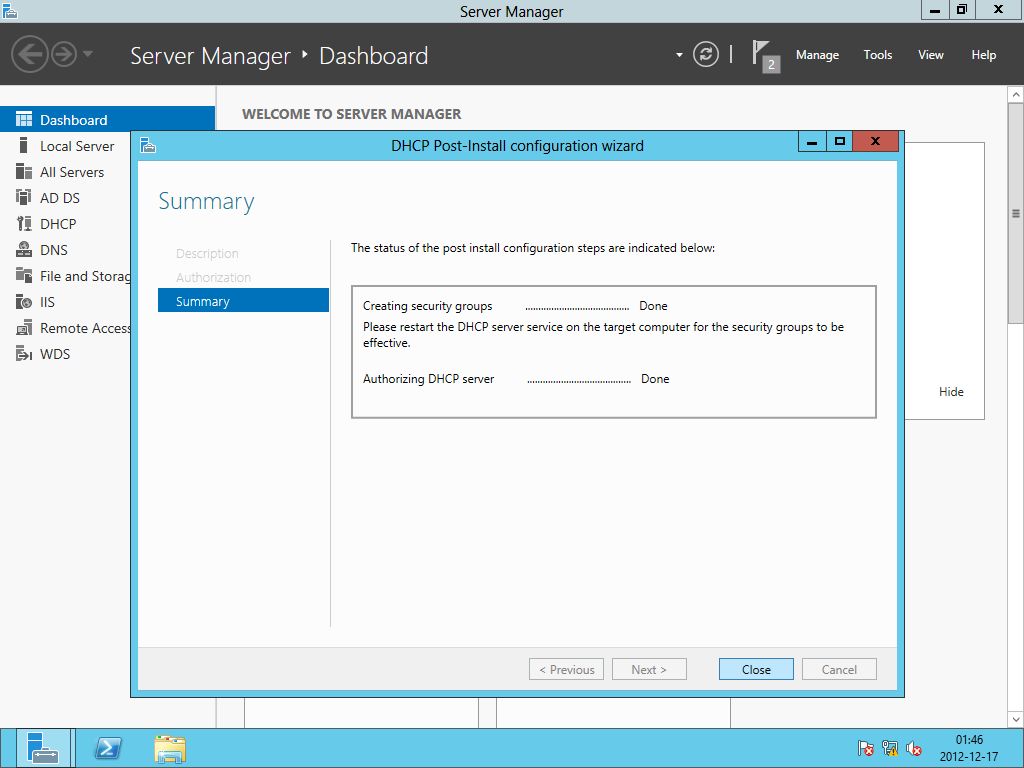This screenshot has width=1024, height=768.
Task: Click the muted volume tray icon
Action: point(914,748)
